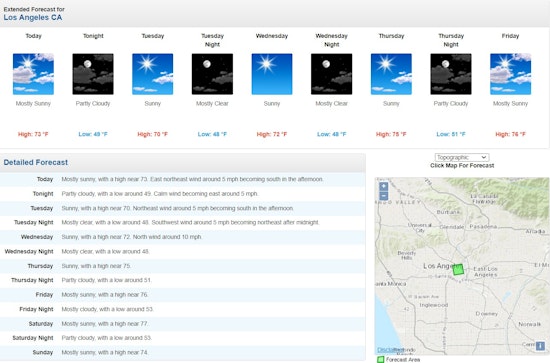This screenshot has height=363, width=550.
Task: Click the Friday detailed forecast row label
Action: (x=44, y=295)
